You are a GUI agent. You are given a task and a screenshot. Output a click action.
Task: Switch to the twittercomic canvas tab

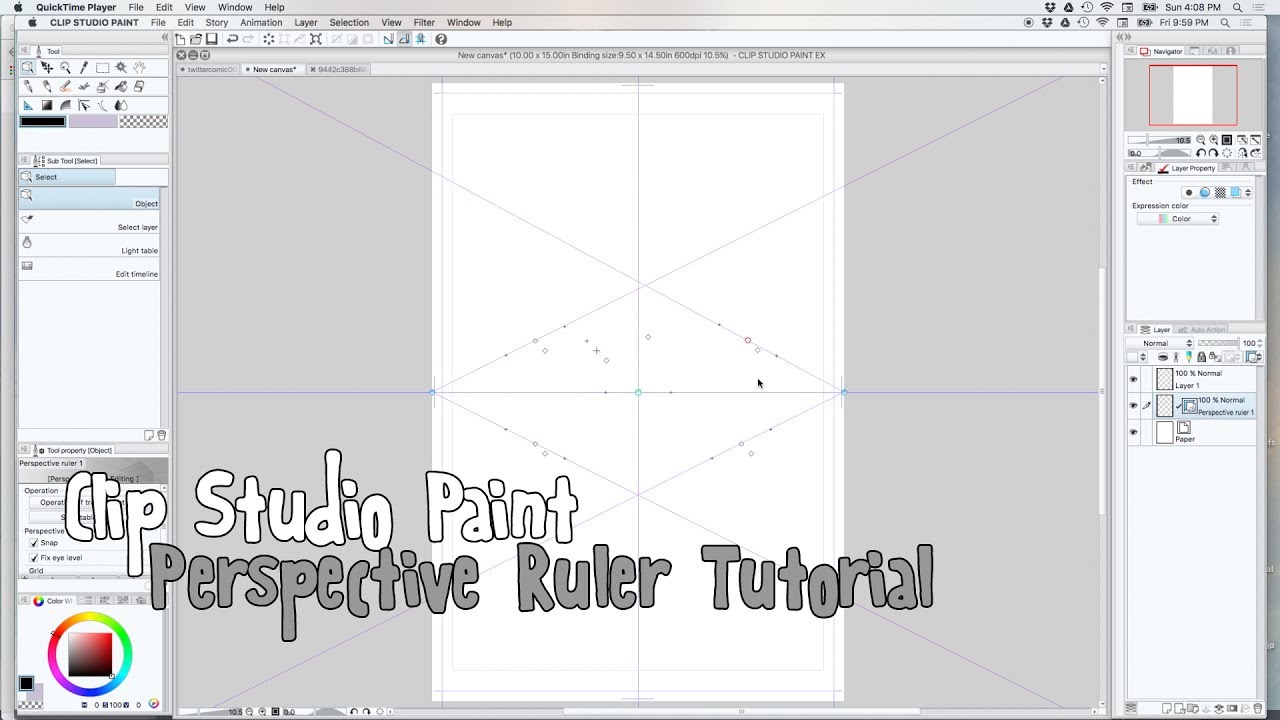coord(208,69)
